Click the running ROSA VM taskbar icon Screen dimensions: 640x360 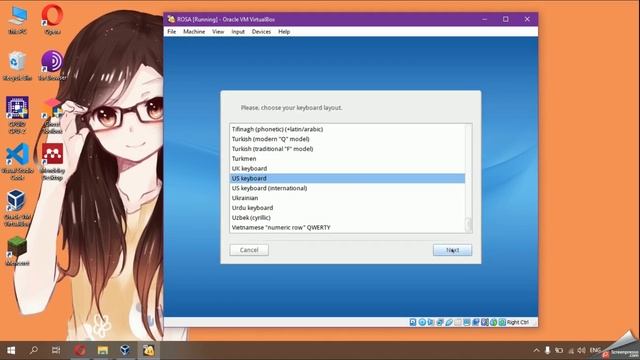pos(148,350)
